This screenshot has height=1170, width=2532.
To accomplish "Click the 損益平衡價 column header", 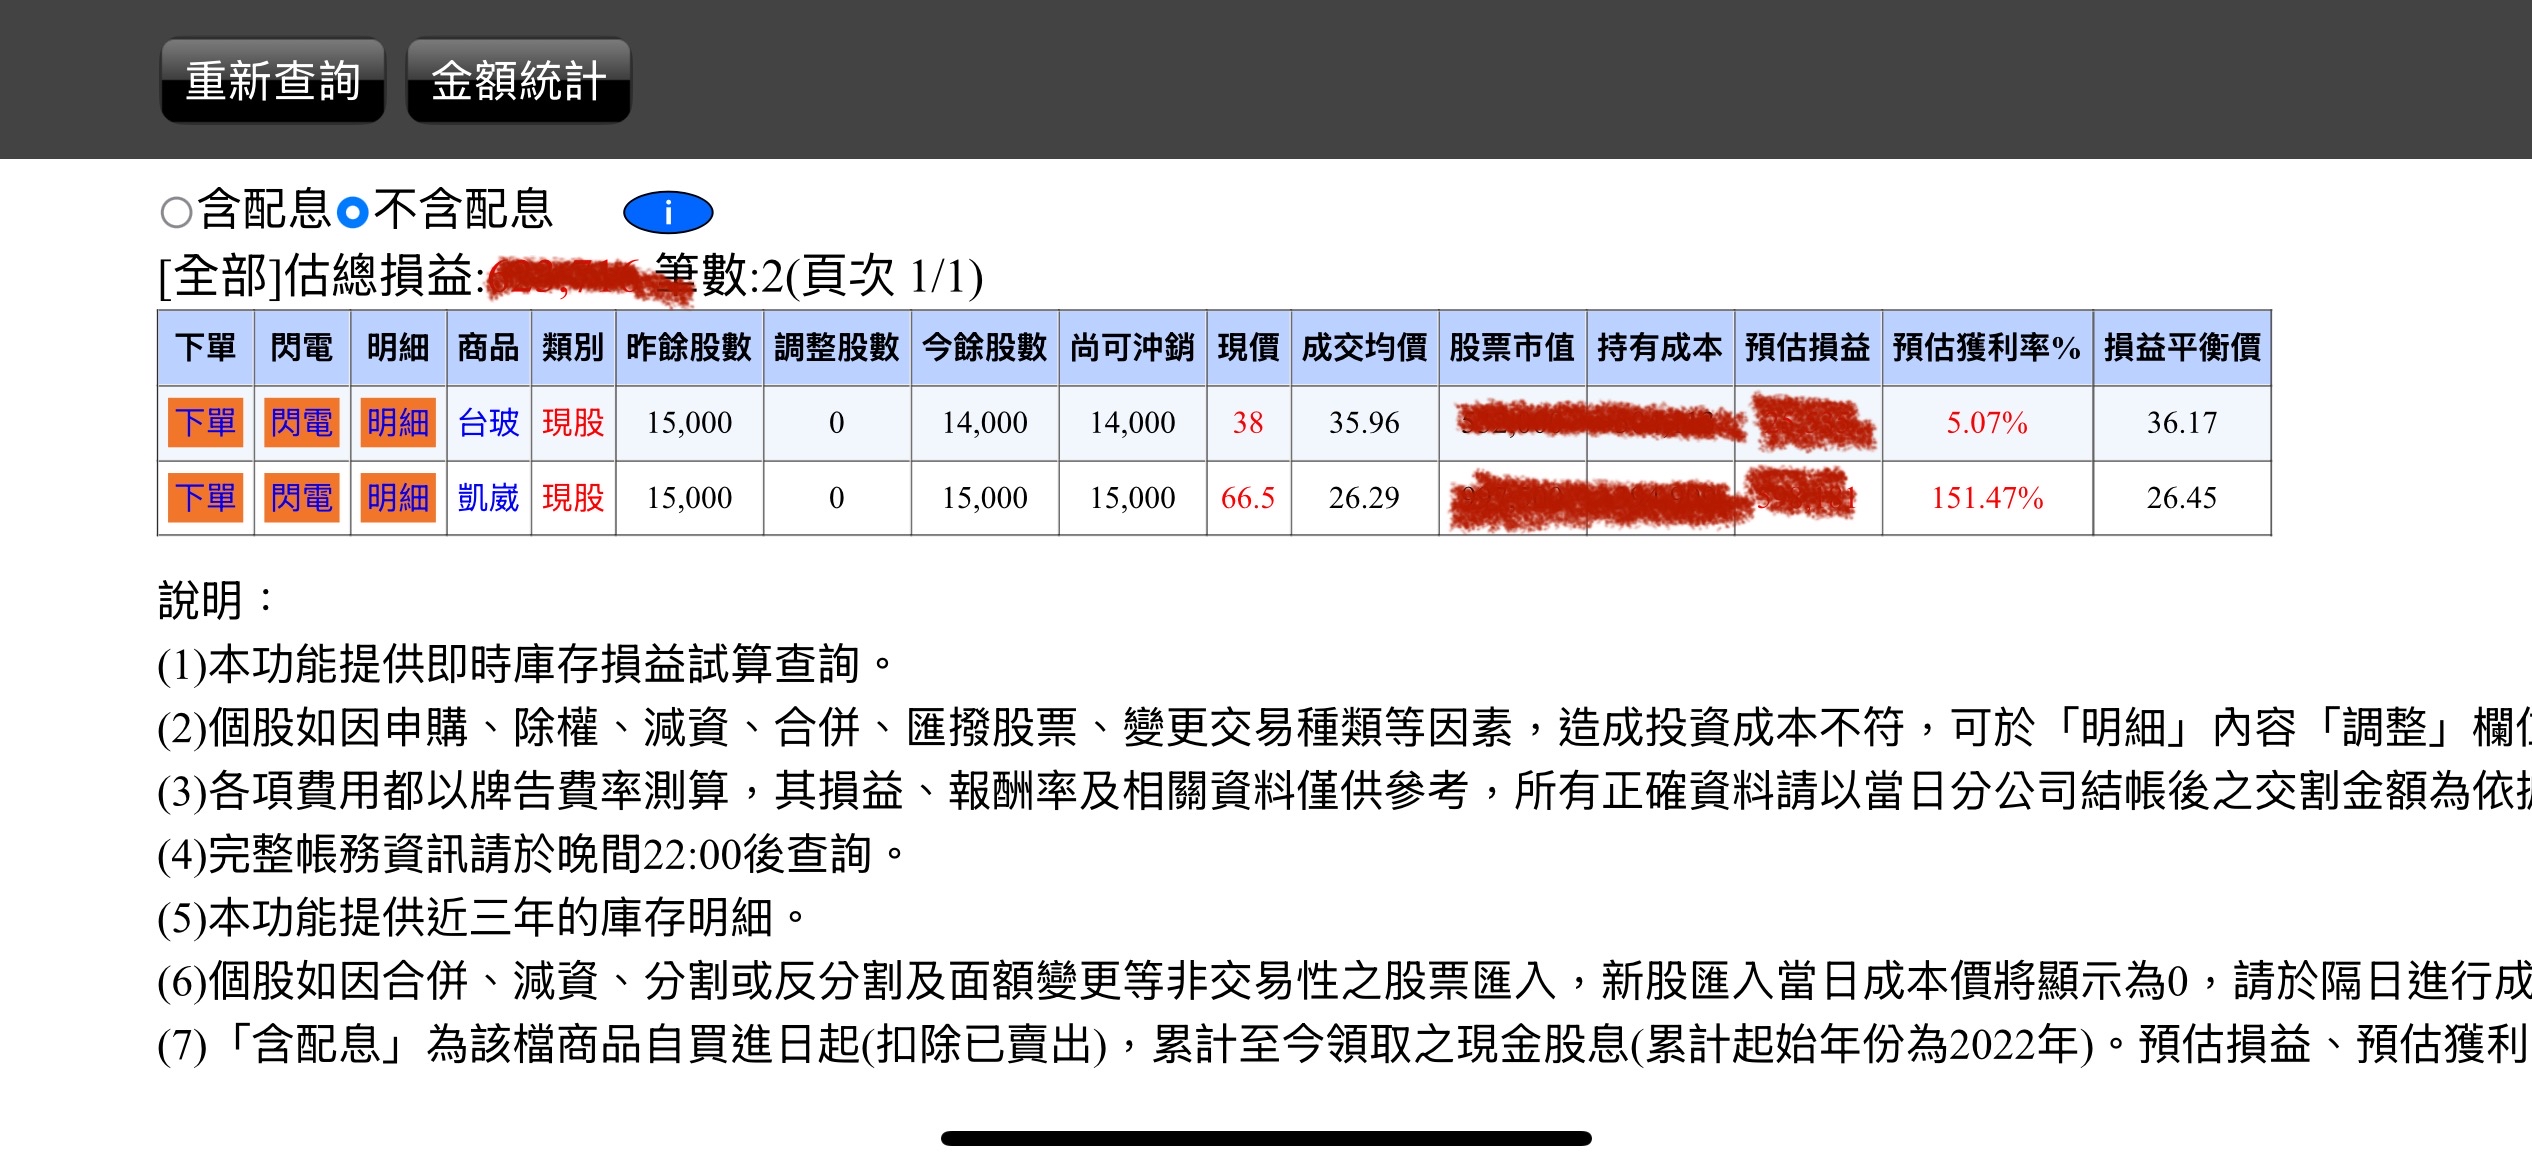I will (2181, 348).
